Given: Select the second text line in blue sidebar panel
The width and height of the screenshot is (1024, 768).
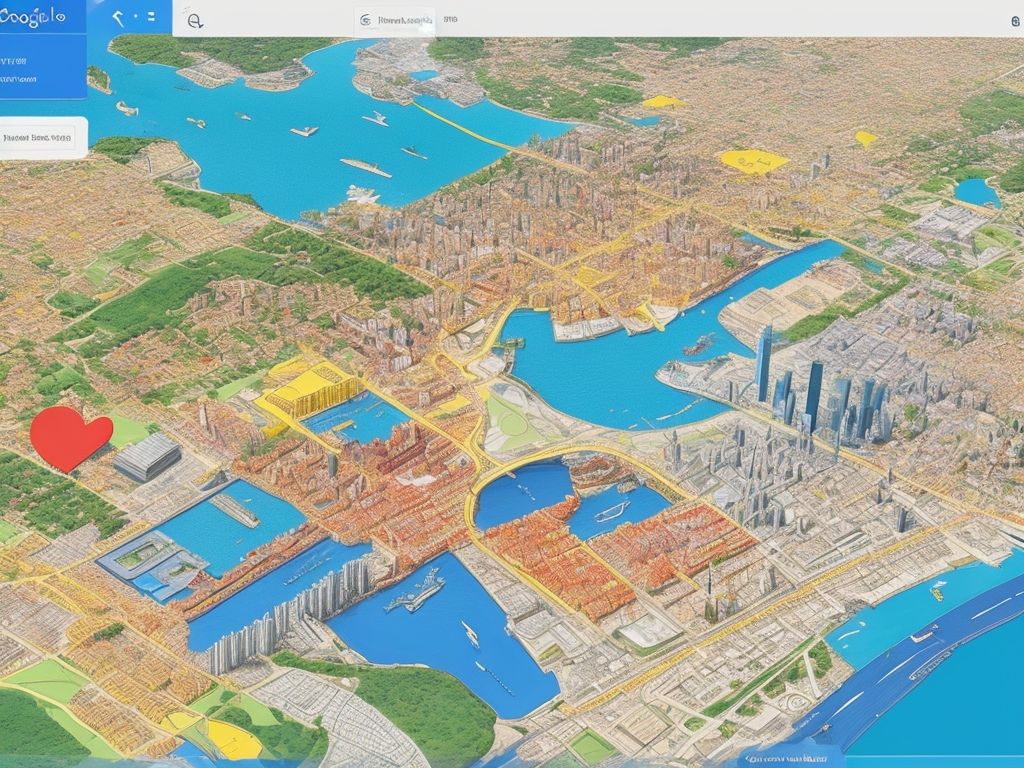Looking at the screenshot, I should 18,80.
